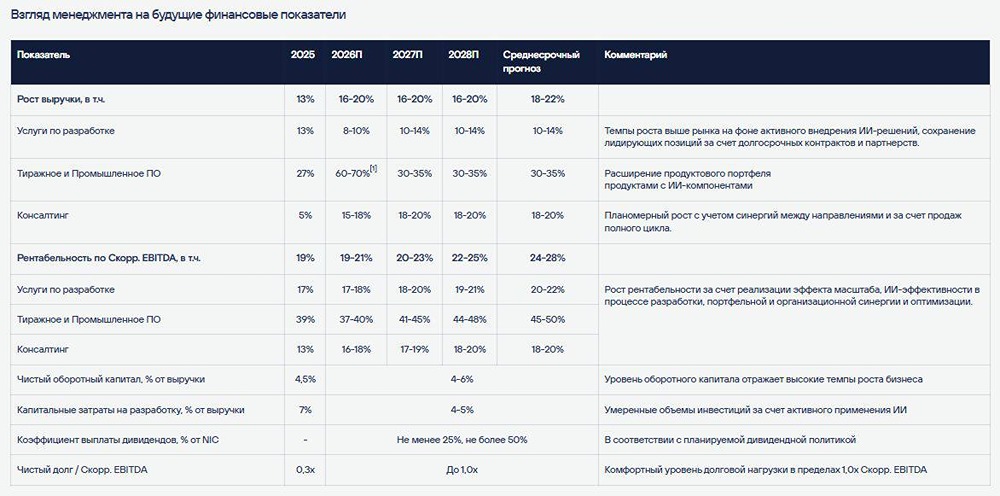
Task: Click the "Комментарий" column header
Action: pos(635,55)
